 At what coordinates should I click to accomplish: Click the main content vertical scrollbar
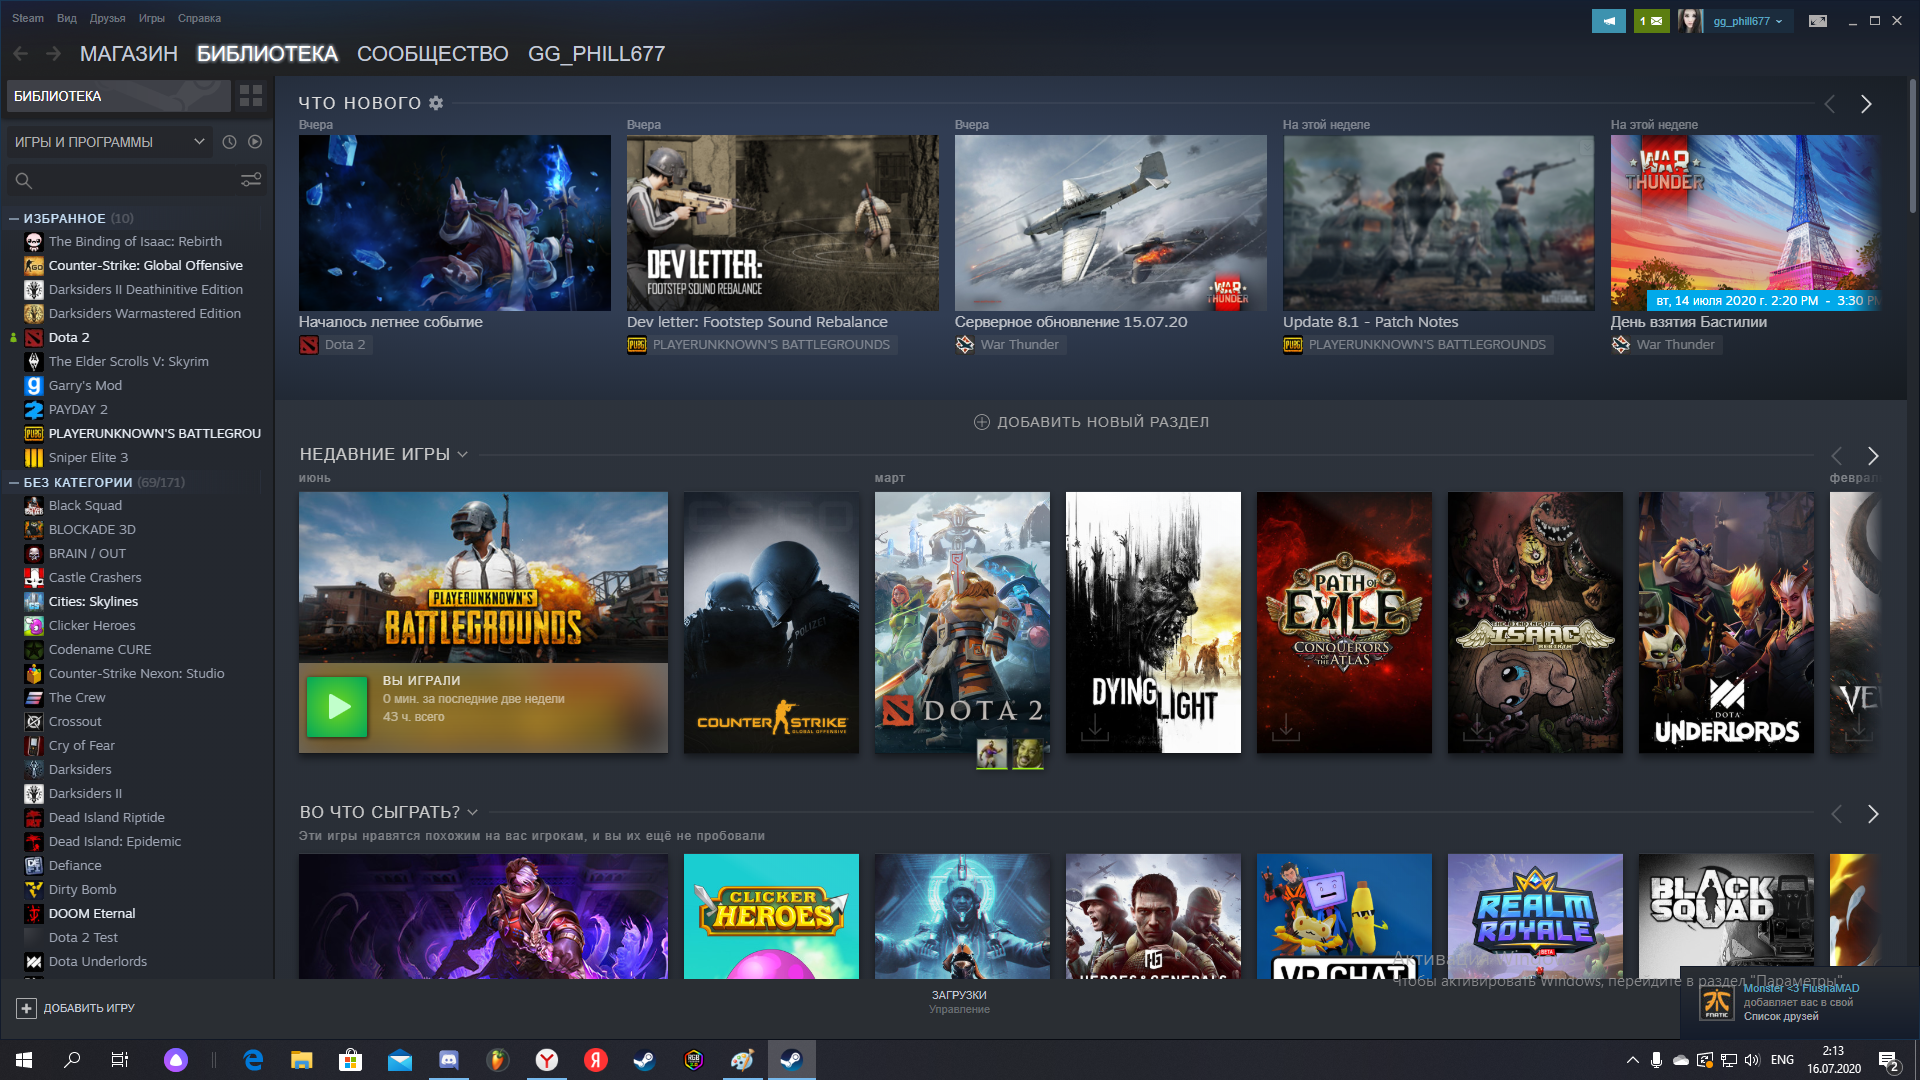(x=1913, y=145)
